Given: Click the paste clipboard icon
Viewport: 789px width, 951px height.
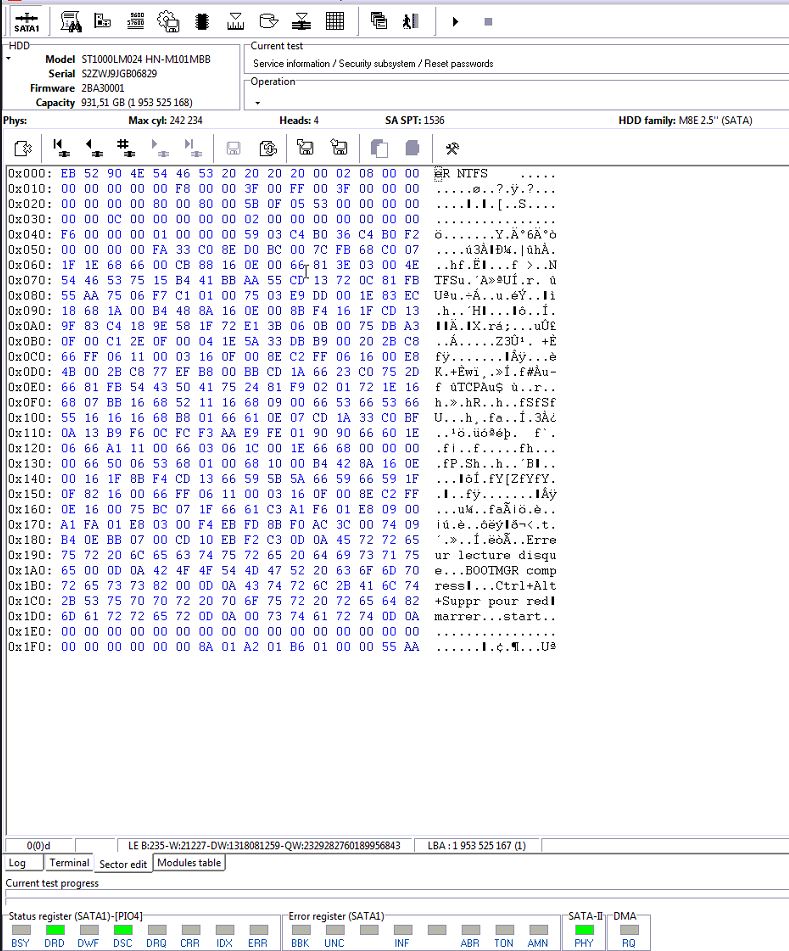Looking at the screenshot, I should click(x=412, y=148).
